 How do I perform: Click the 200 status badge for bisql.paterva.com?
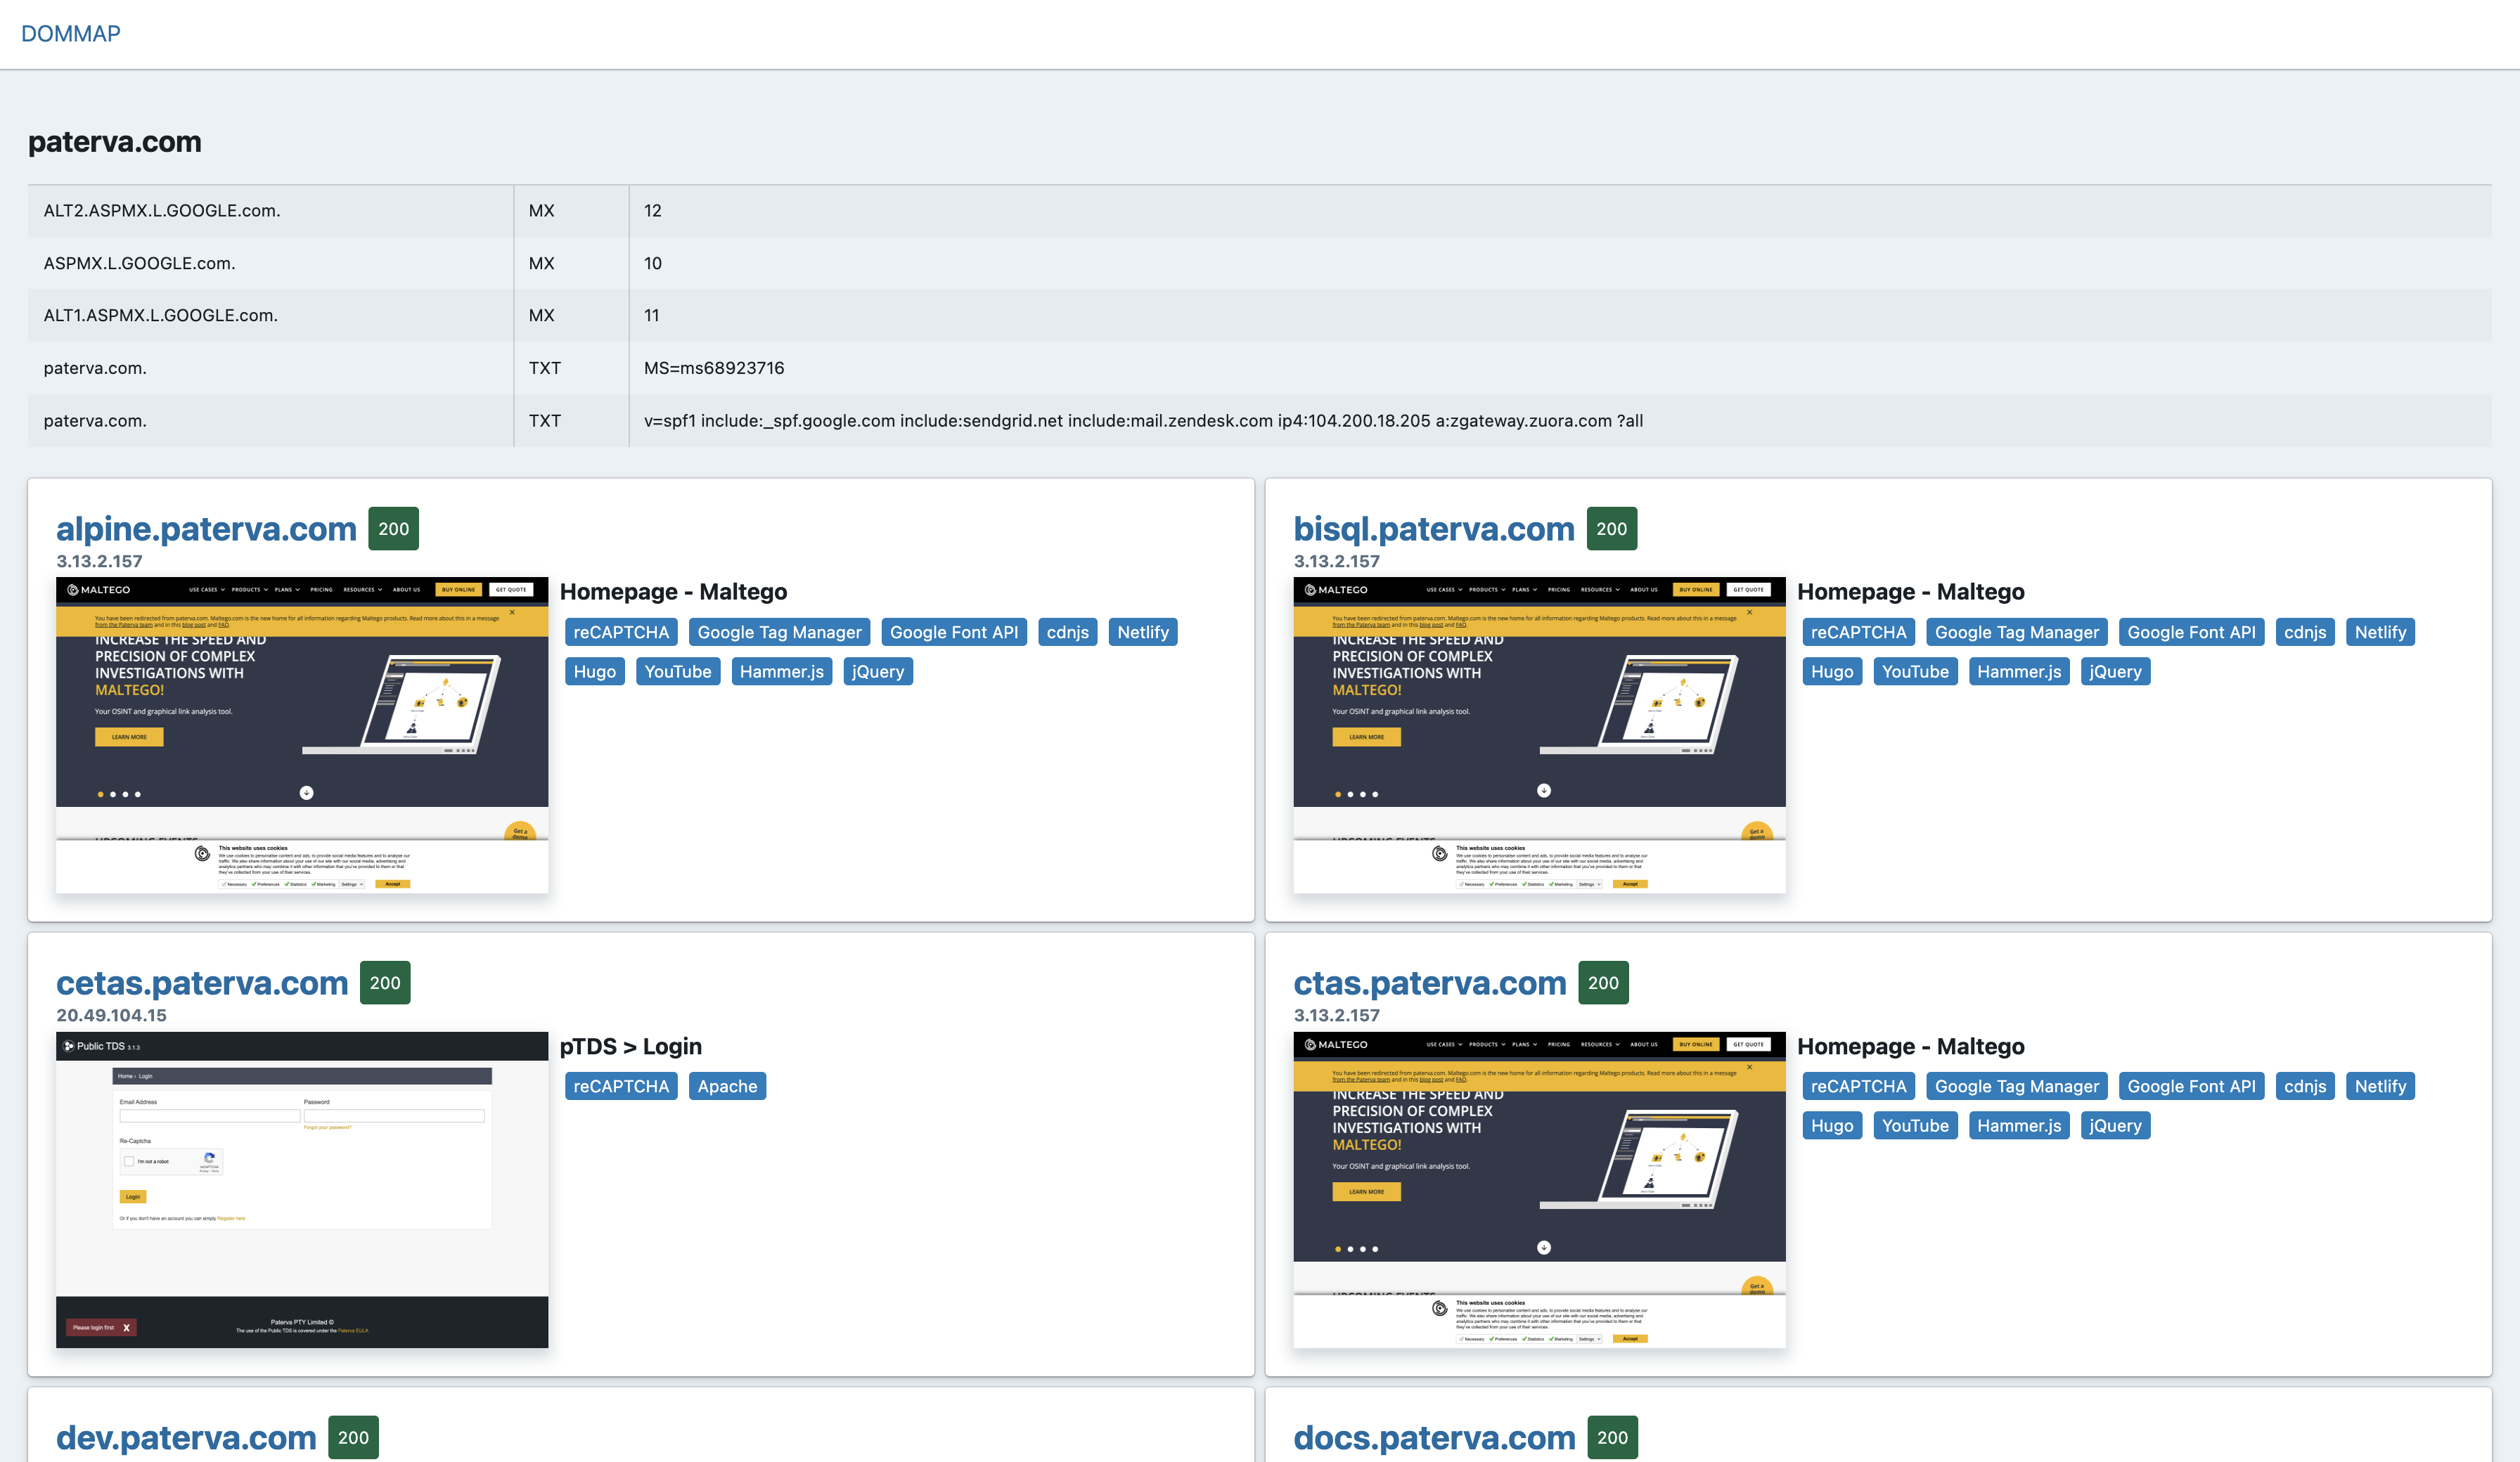pos(1612,528)
